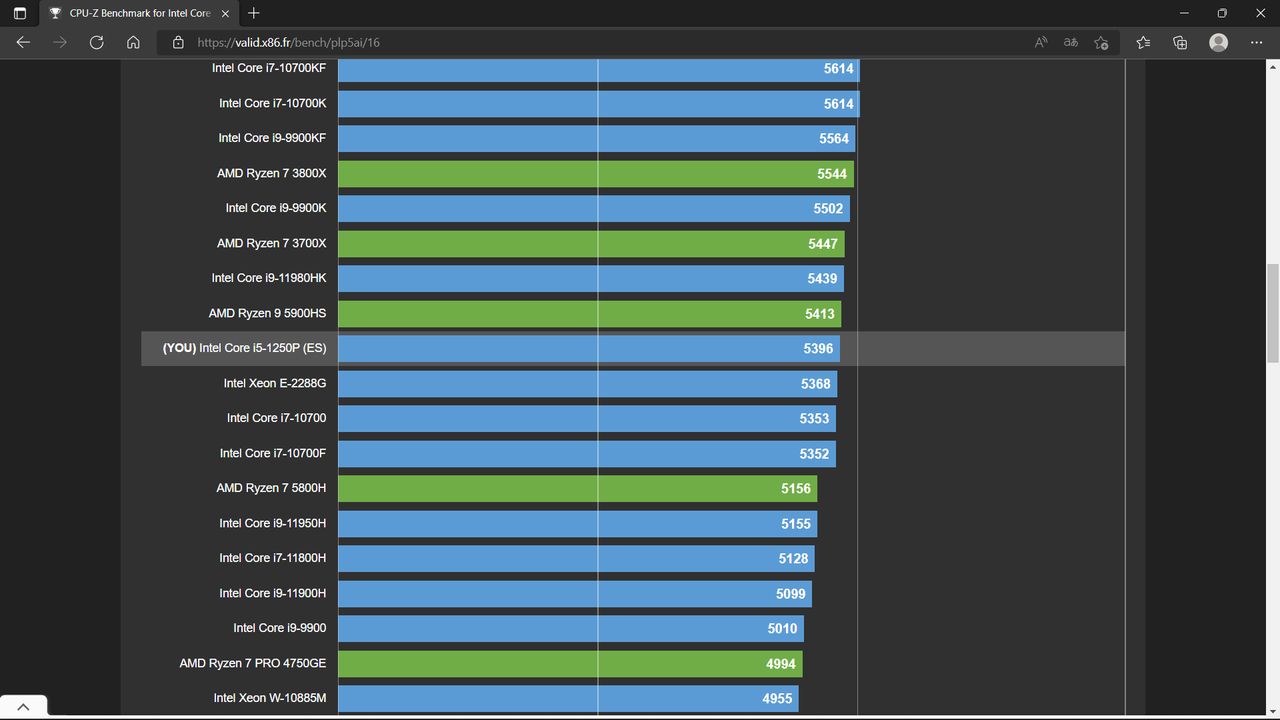
Task: Click the 5010 score value
Action: (x=782, y=629)
